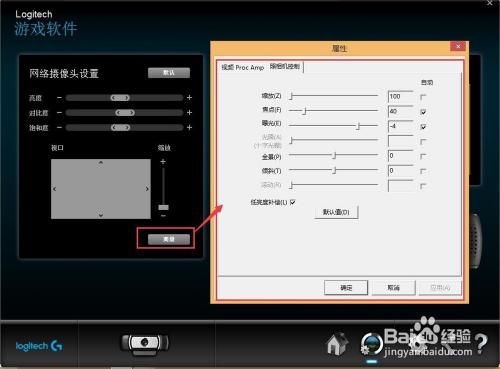The width and height of the screenshot is (500, 369).
Task: Open the webcam settings globe icon
Action: 372,344
